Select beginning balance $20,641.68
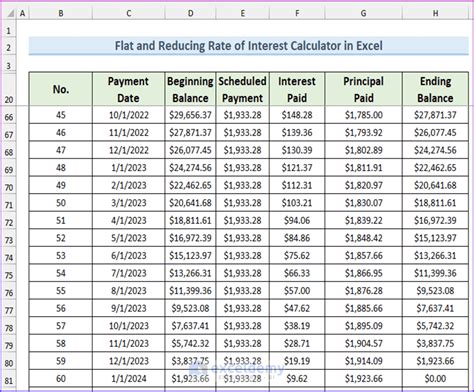The height and width of the screenshot is (392, 474). (x=190, y=203)
